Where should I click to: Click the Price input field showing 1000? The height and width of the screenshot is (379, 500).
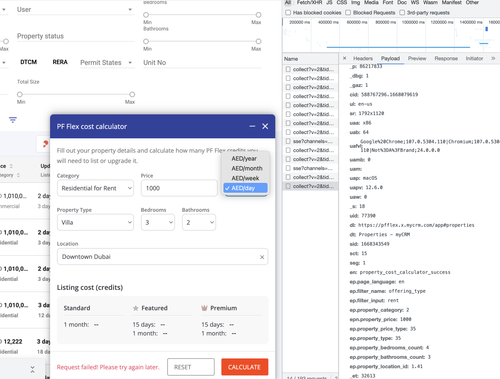(x=179, y=188)
